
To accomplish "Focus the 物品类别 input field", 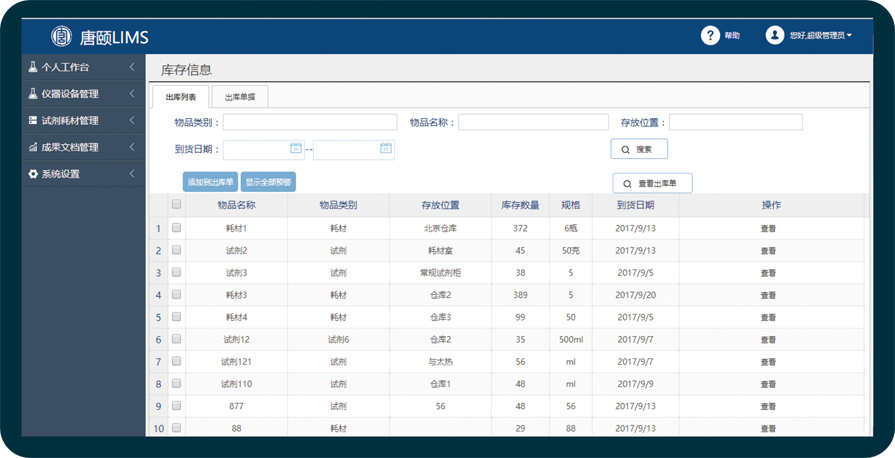I will coord(310,122).
